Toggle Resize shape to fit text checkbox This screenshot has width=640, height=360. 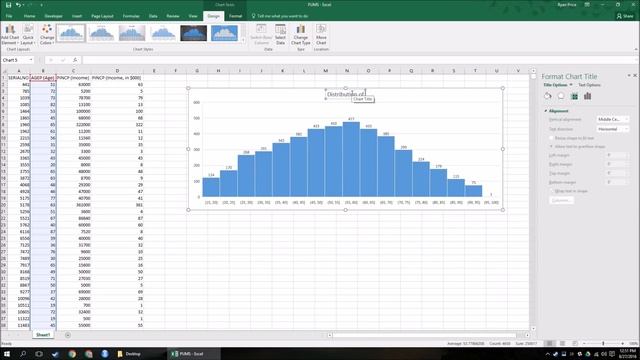pos(551,138)
